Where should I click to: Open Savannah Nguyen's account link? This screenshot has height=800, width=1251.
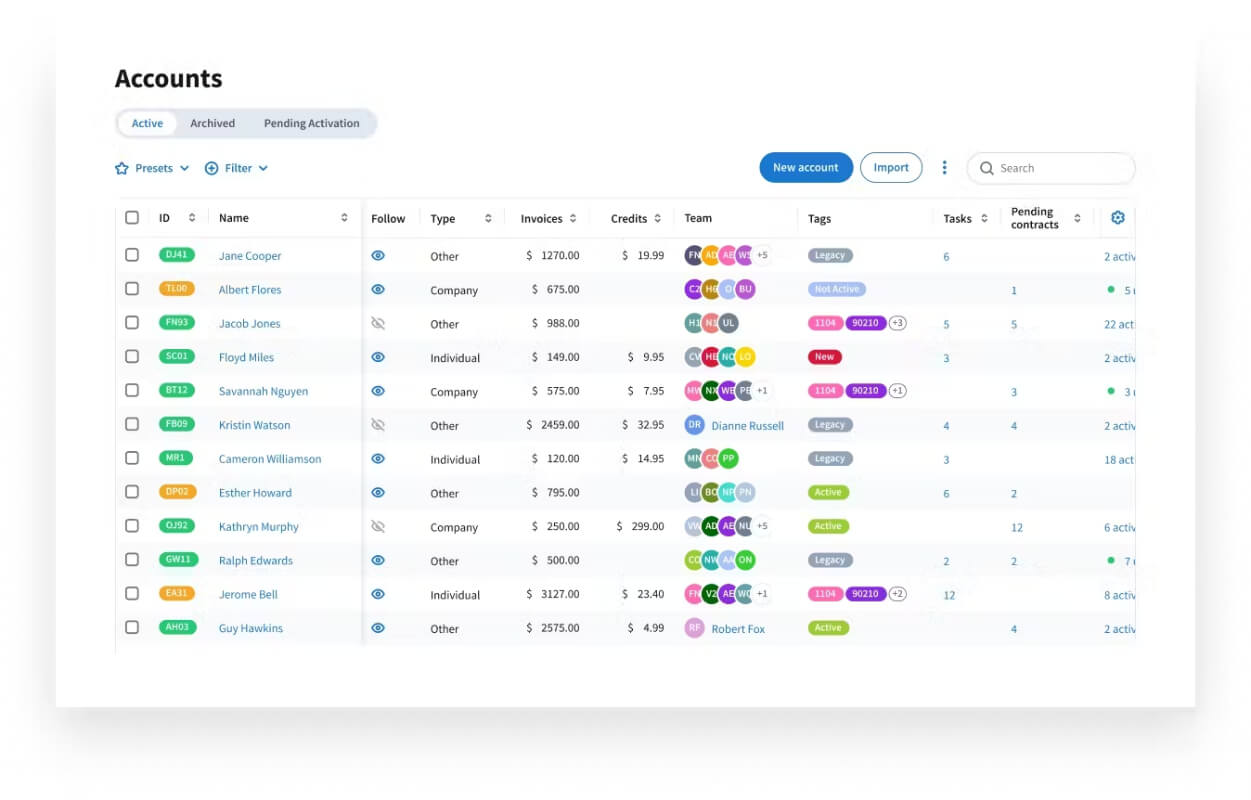[x=263, y=391]
